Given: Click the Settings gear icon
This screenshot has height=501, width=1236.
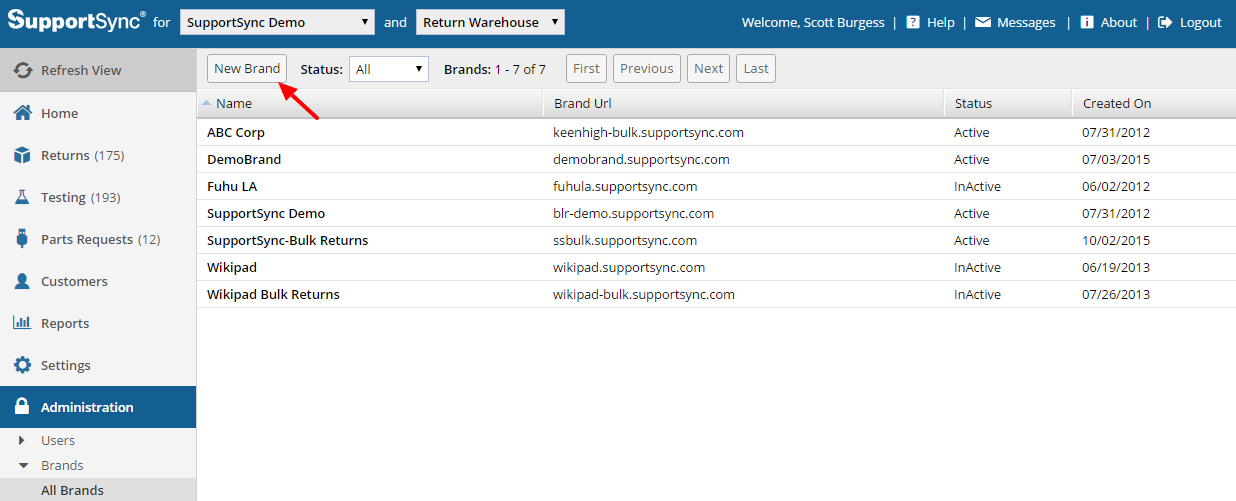Looking at the screenshot, I should tap(22, 365).
